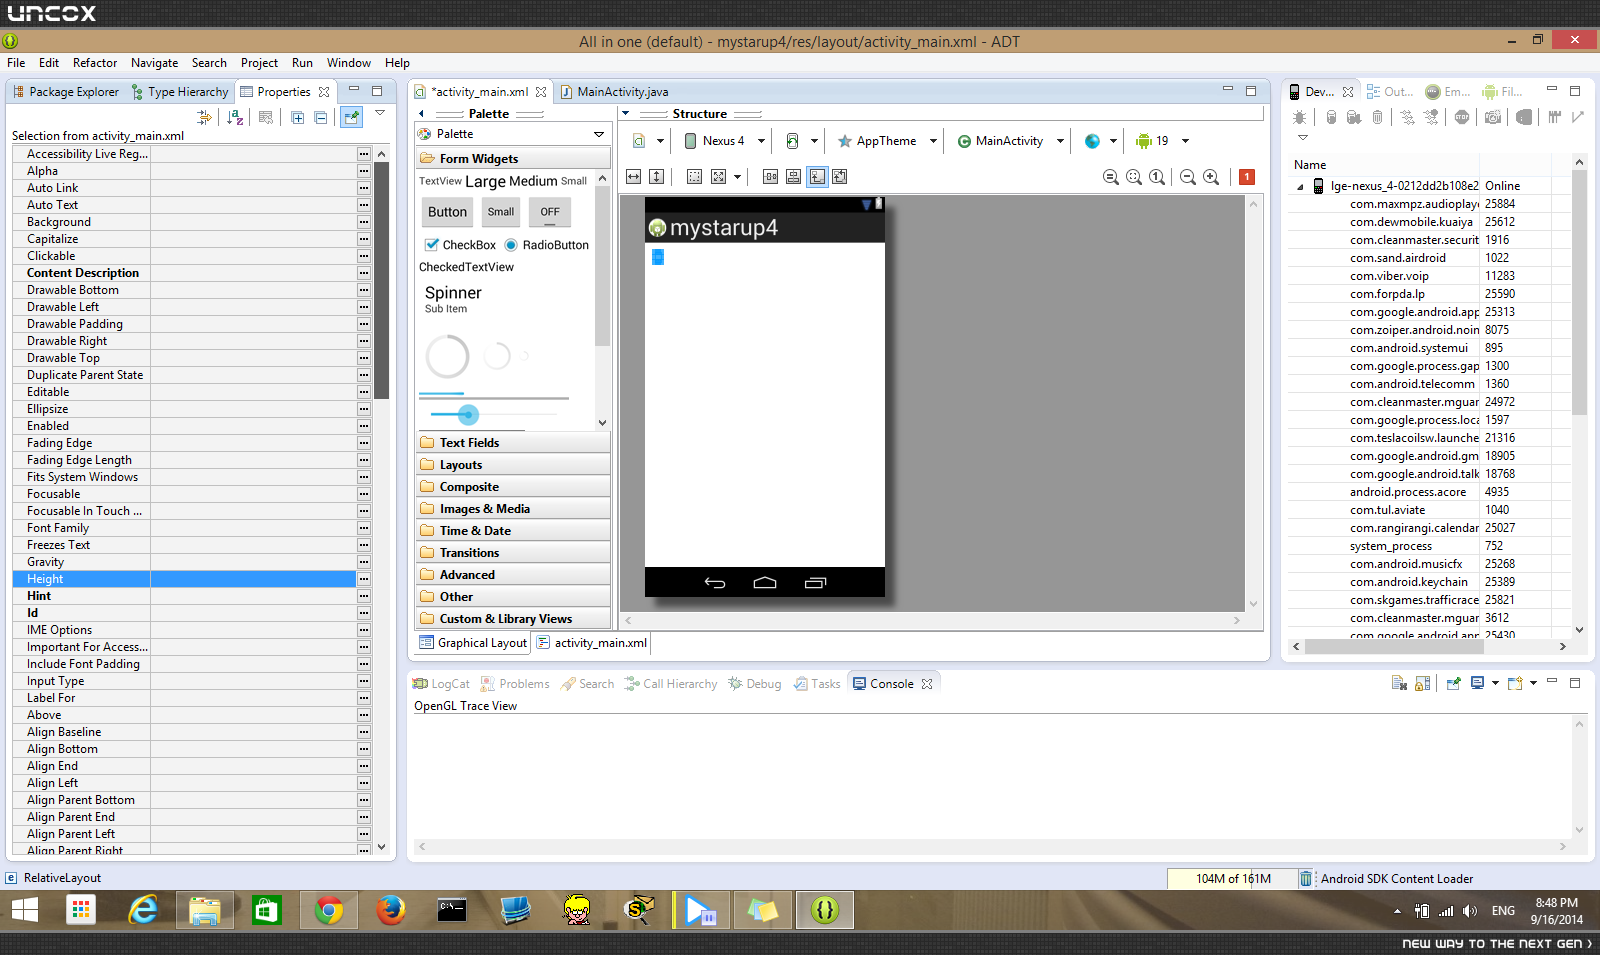Image resolution: width=1600 pixels, height=955 pixels.
Task: Open Internet Explorer from the taskbar
Action: 143,910
